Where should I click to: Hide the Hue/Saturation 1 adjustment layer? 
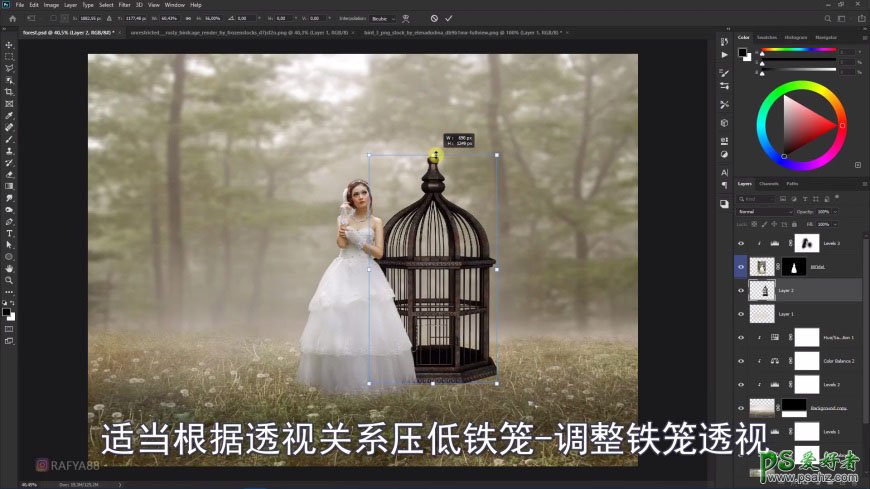(741, 337)
